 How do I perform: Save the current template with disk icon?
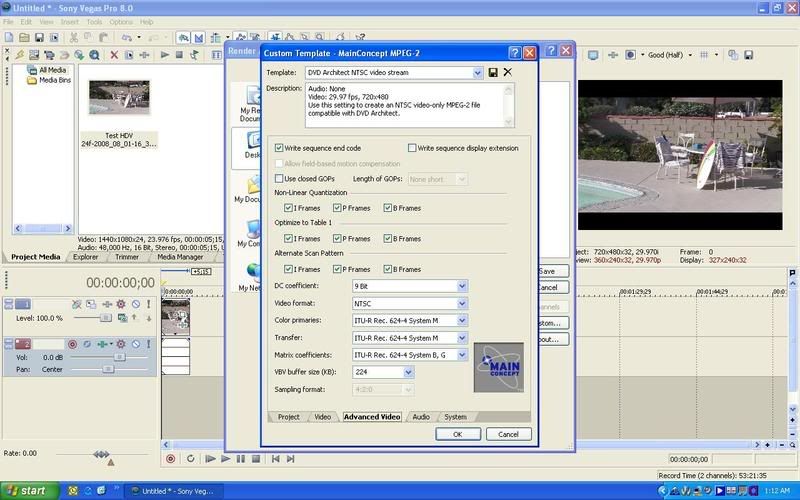493,72
